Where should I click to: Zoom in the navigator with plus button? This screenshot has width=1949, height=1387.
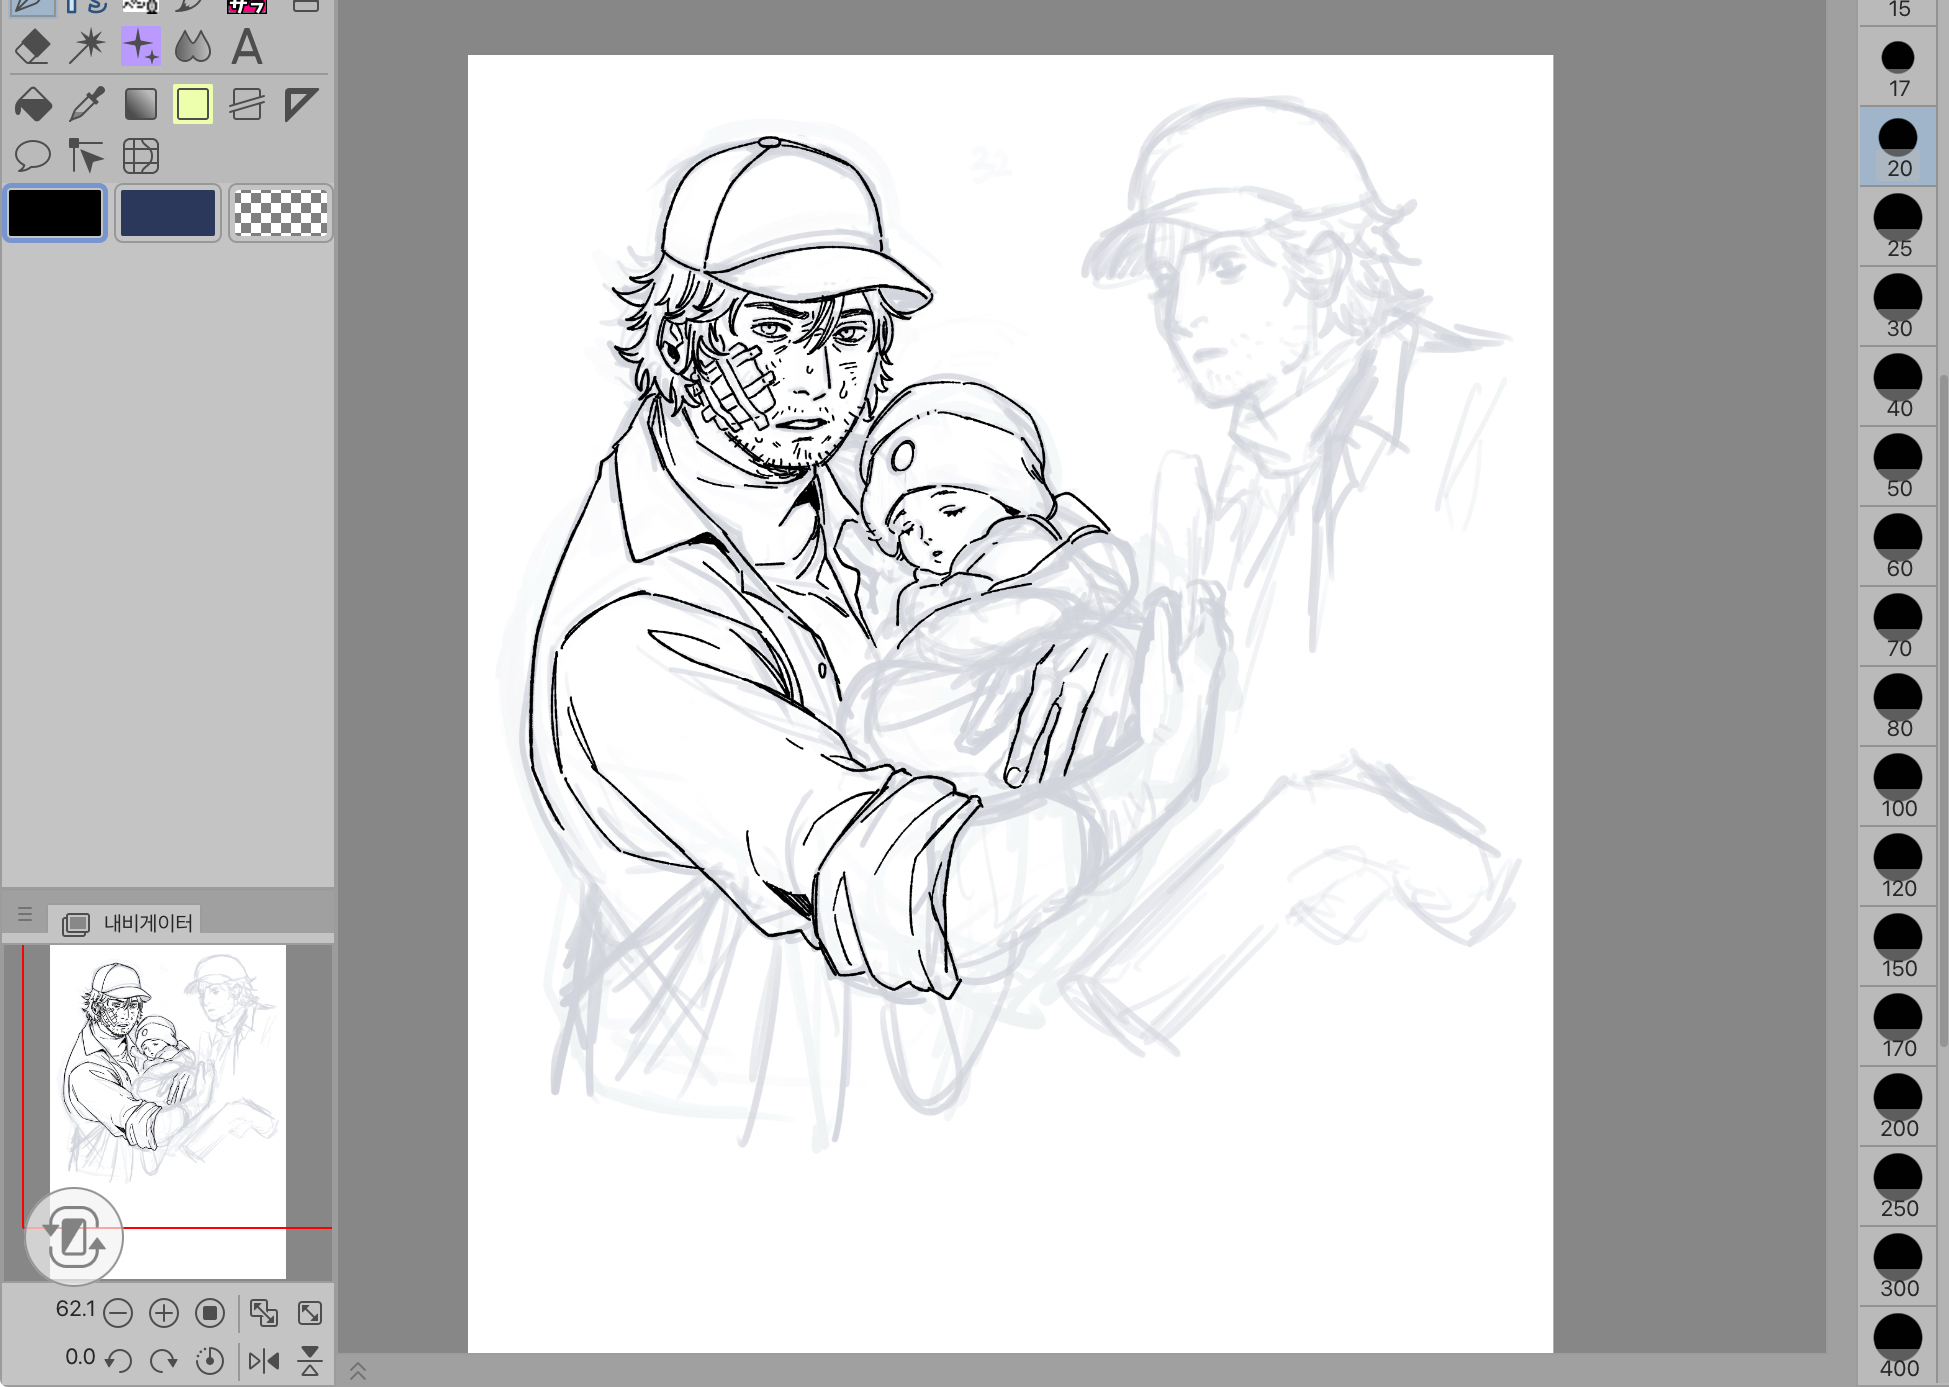[x=164, y=1312]
